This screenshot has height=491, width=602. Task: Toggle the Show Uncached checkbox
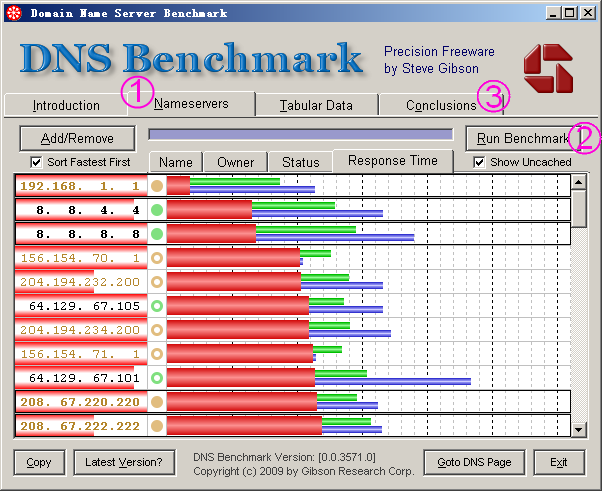tap(479, 162)
